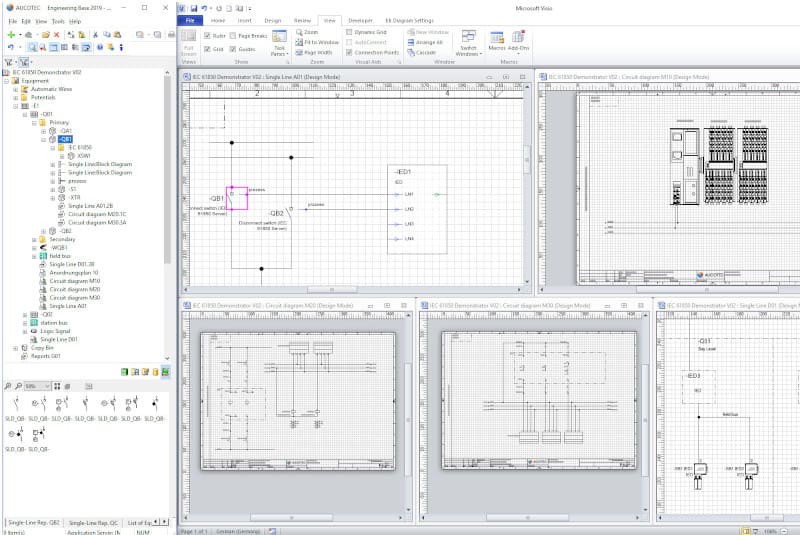Image resolution: width=800 pixels, height=535 pixels.
Task: Open the Tools menu in Engineering Base
Action: (x=58, y=20)
